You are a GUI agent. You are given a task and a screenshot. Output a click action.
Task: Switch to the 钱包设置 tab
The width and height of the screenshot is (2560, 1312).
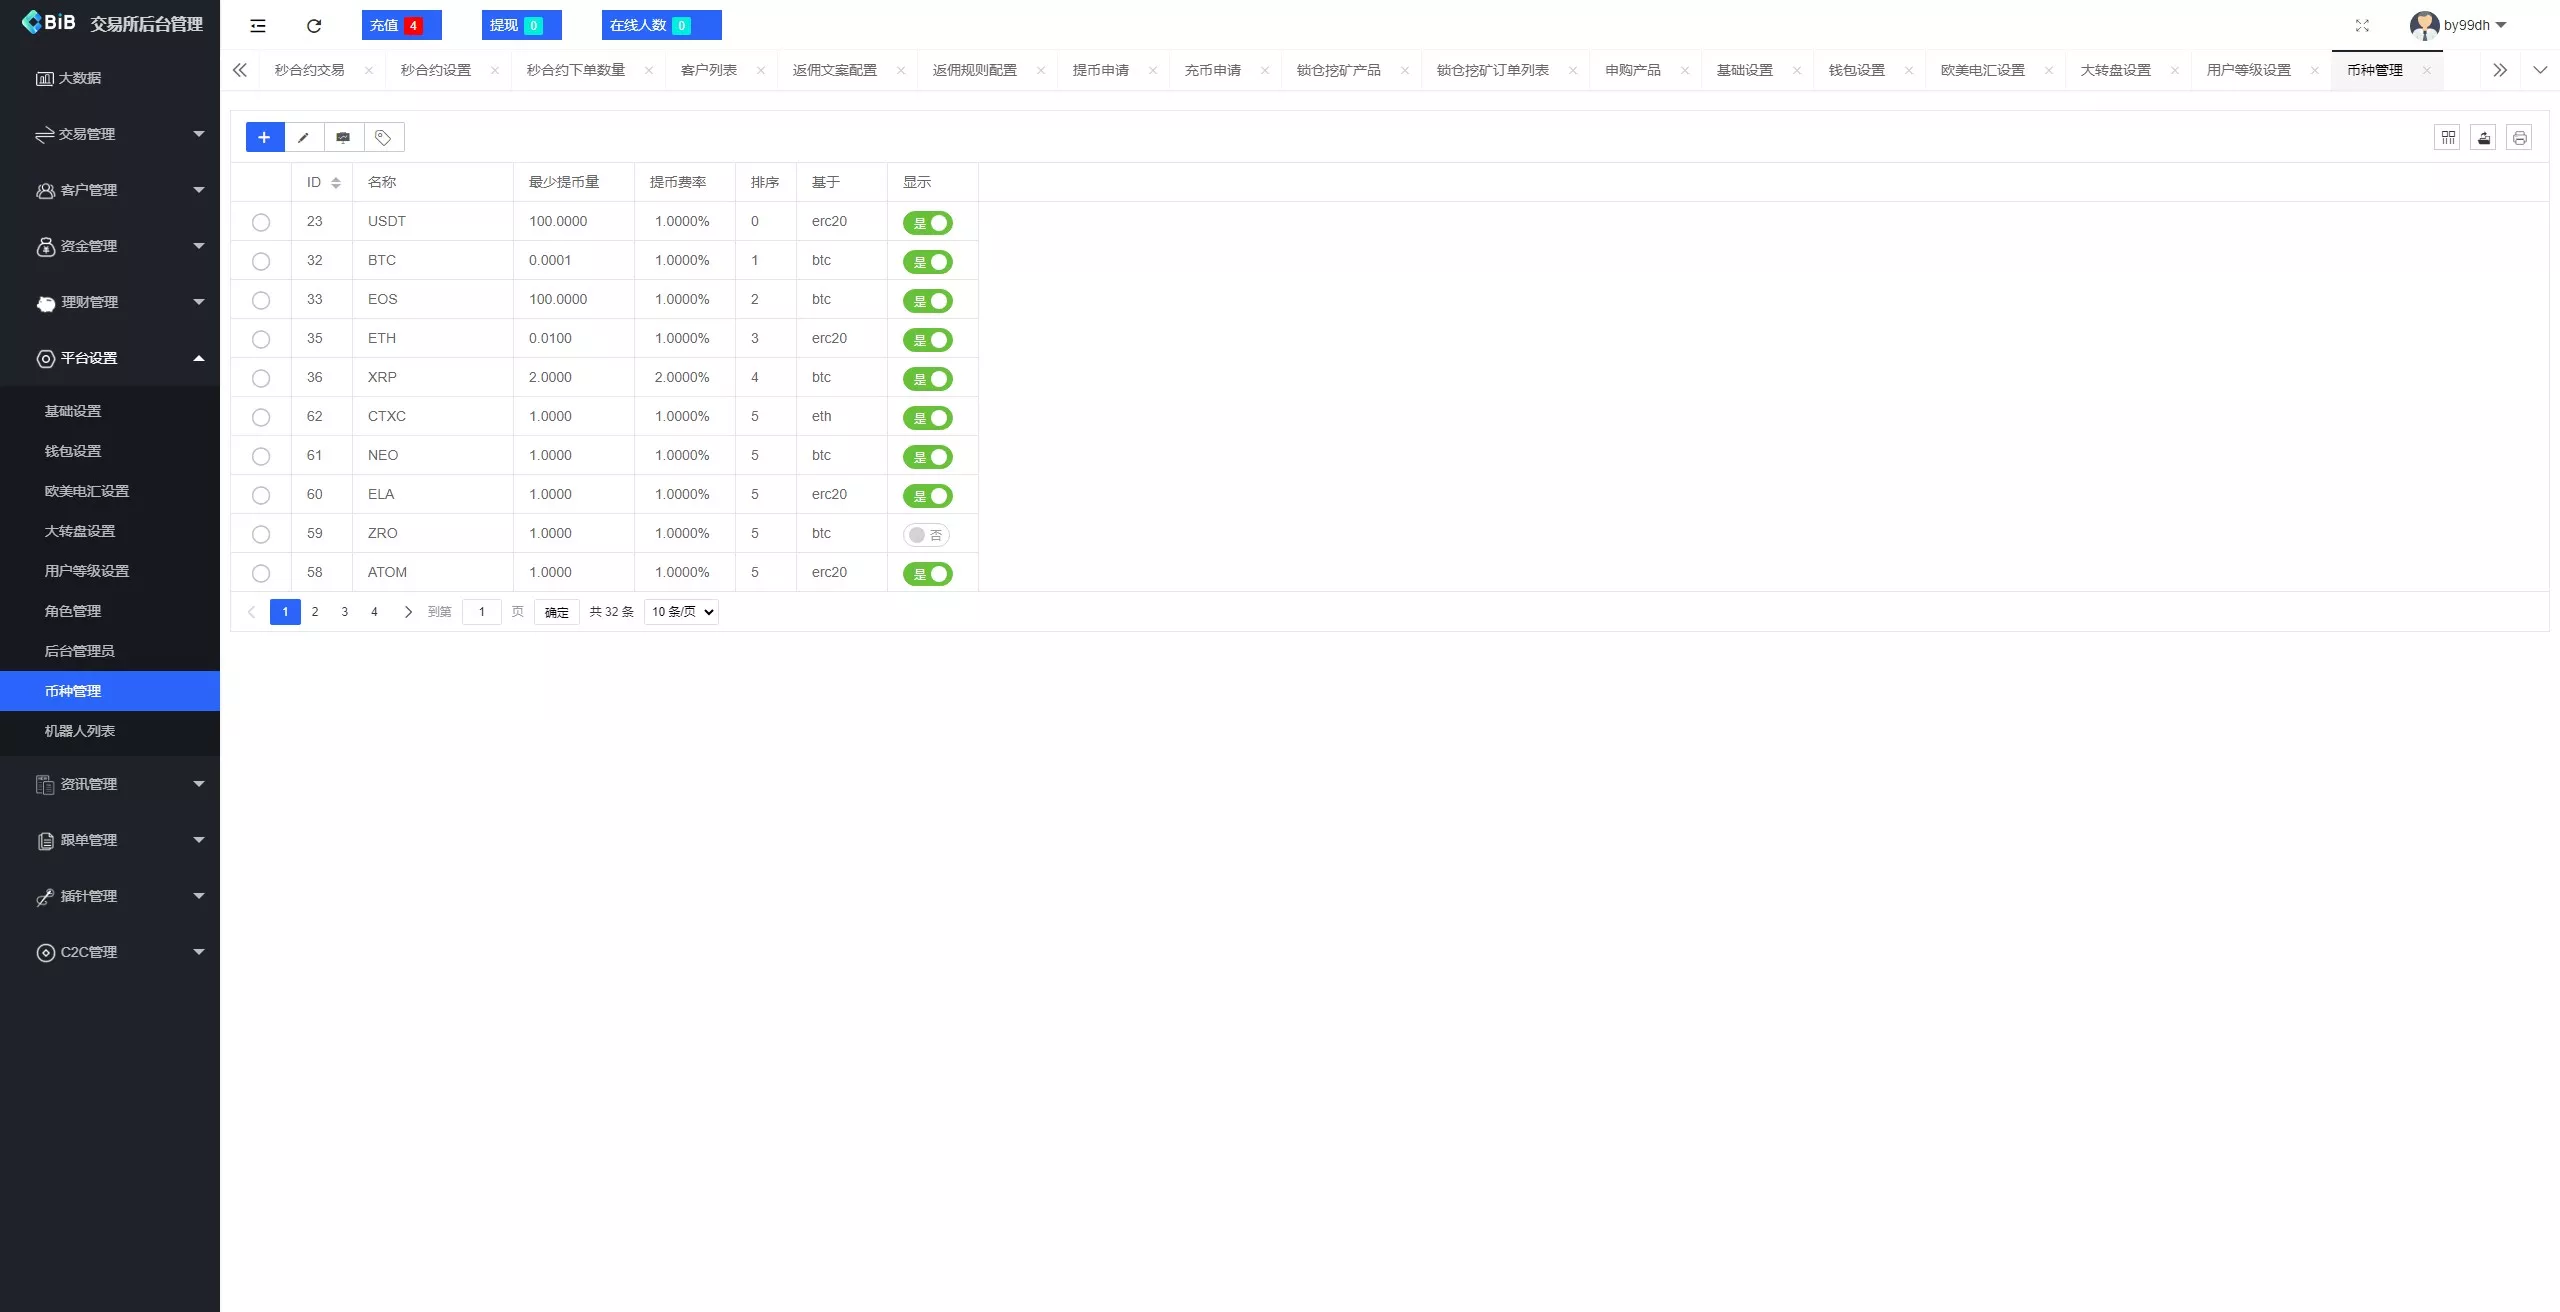(x=1855, y=70)
